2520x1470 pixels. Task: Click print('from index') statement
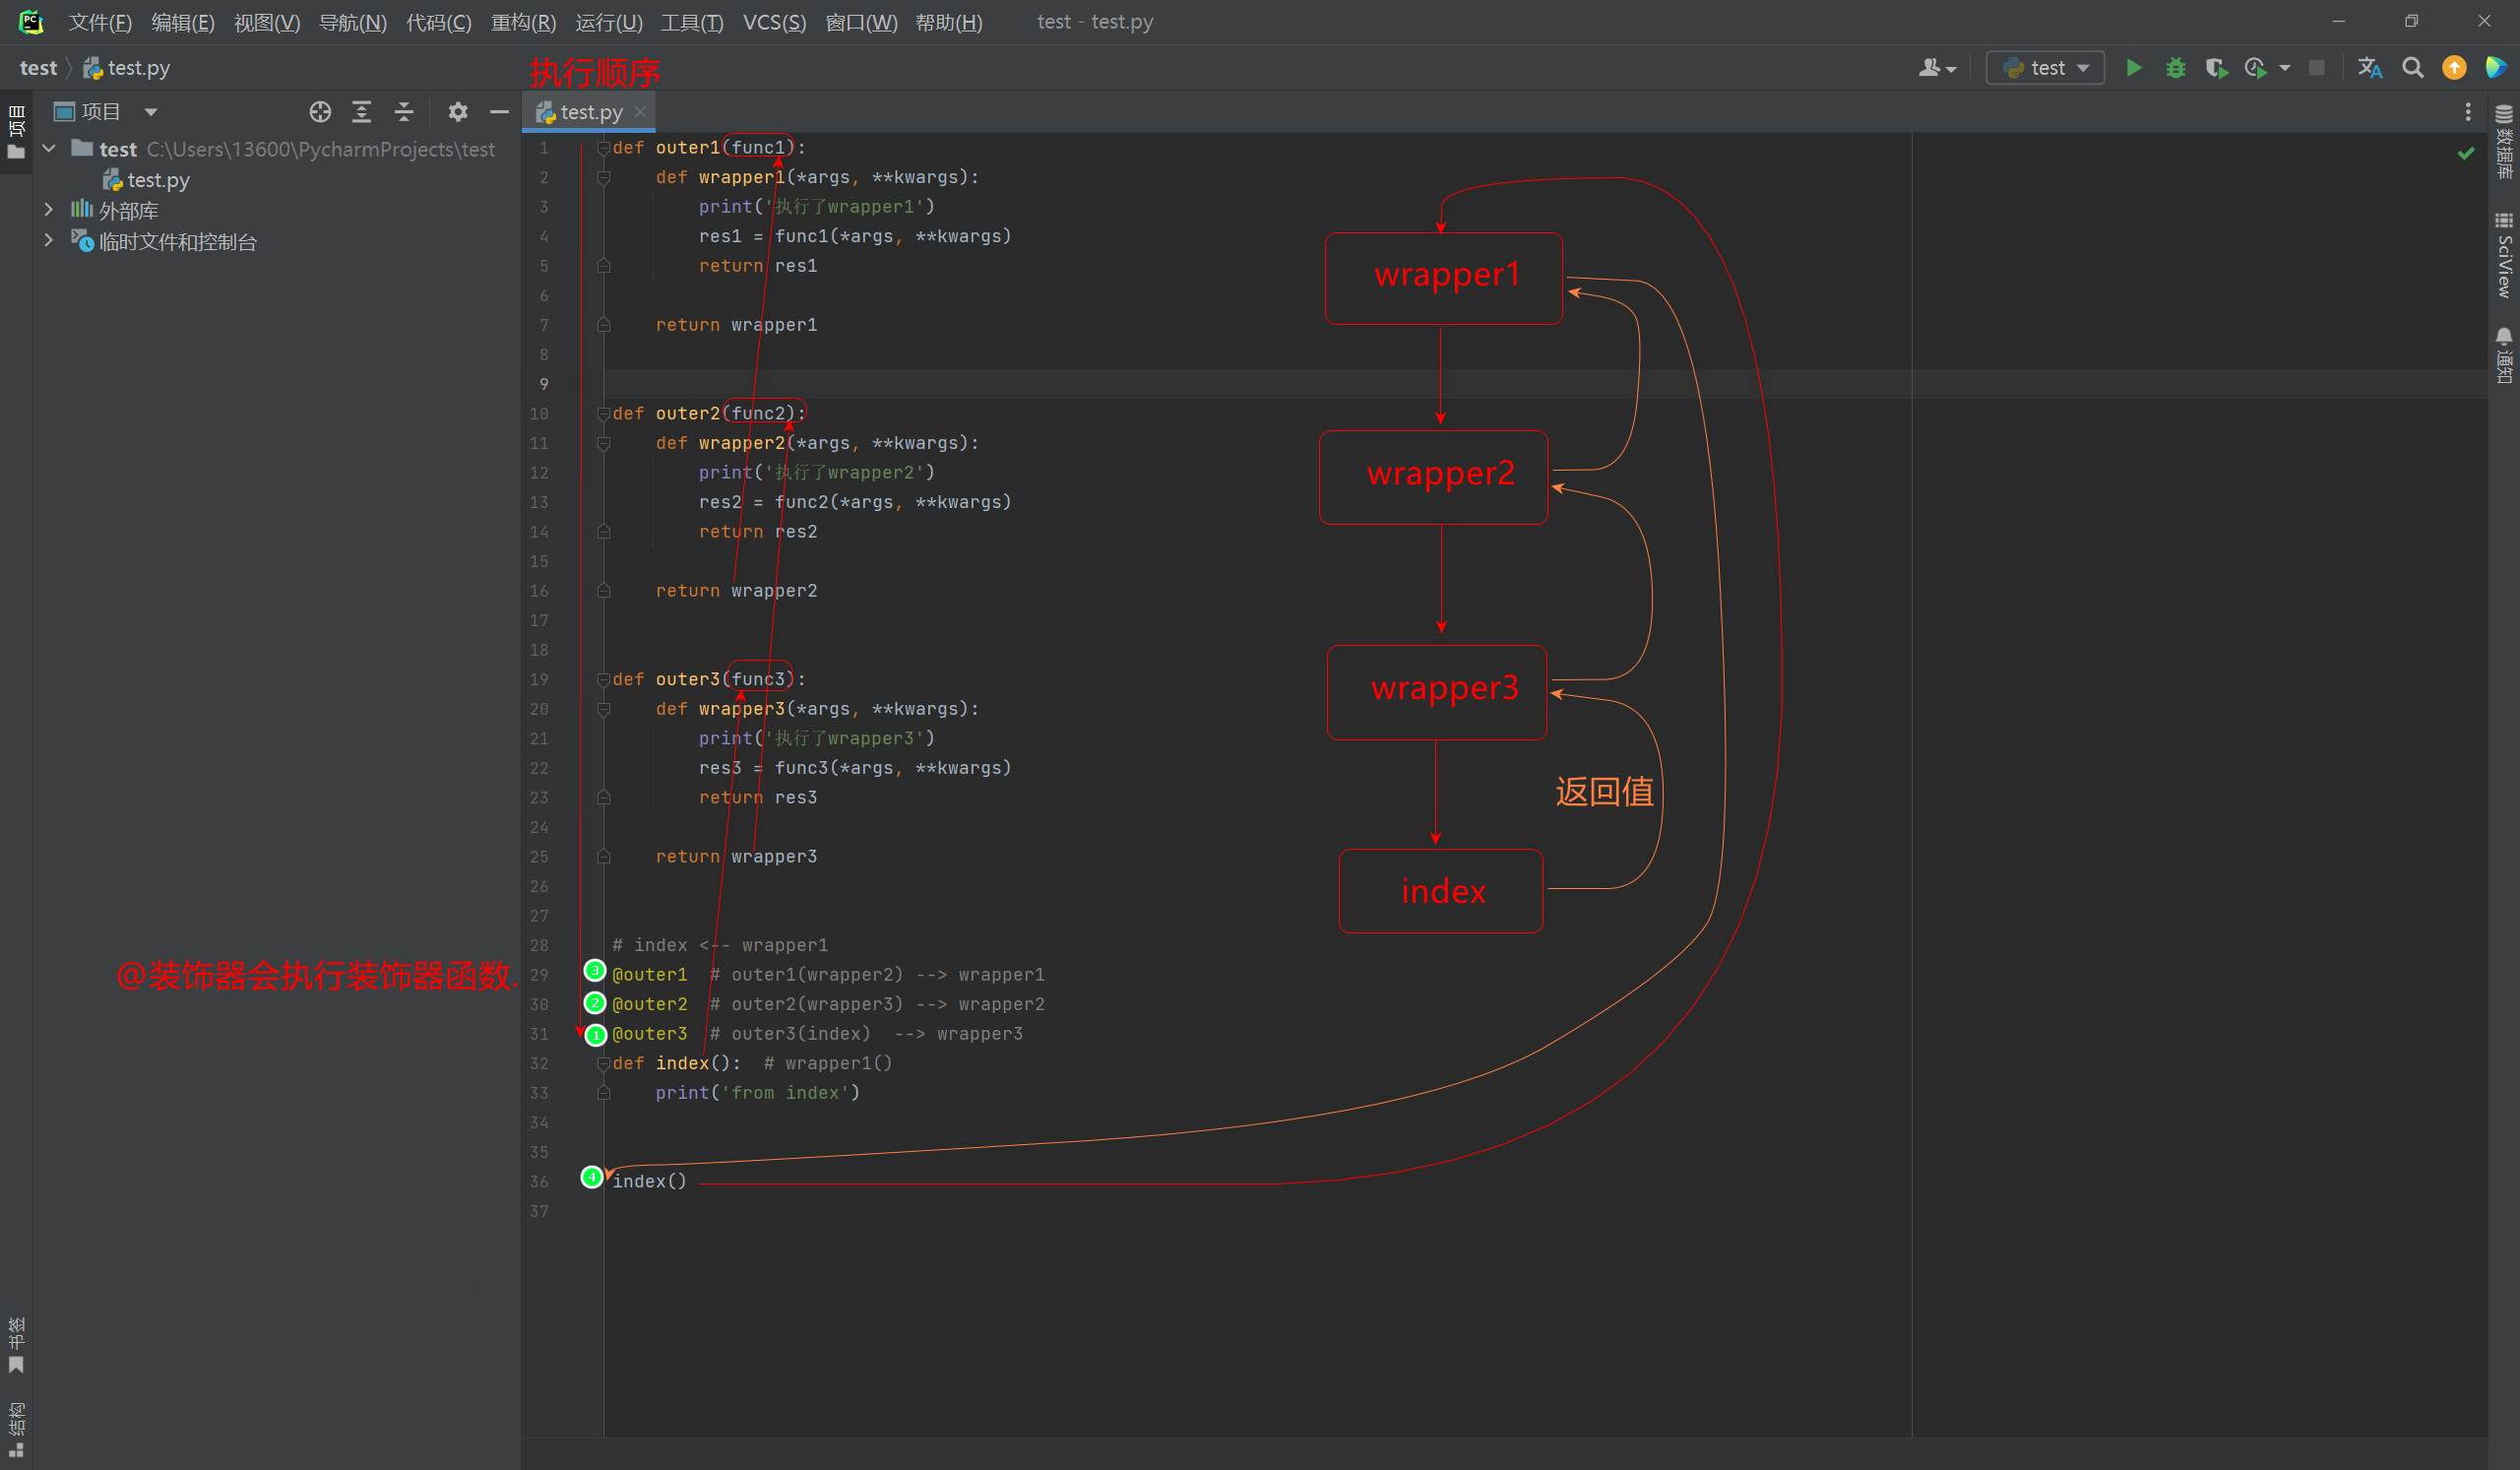click(x=758, y=1093)
